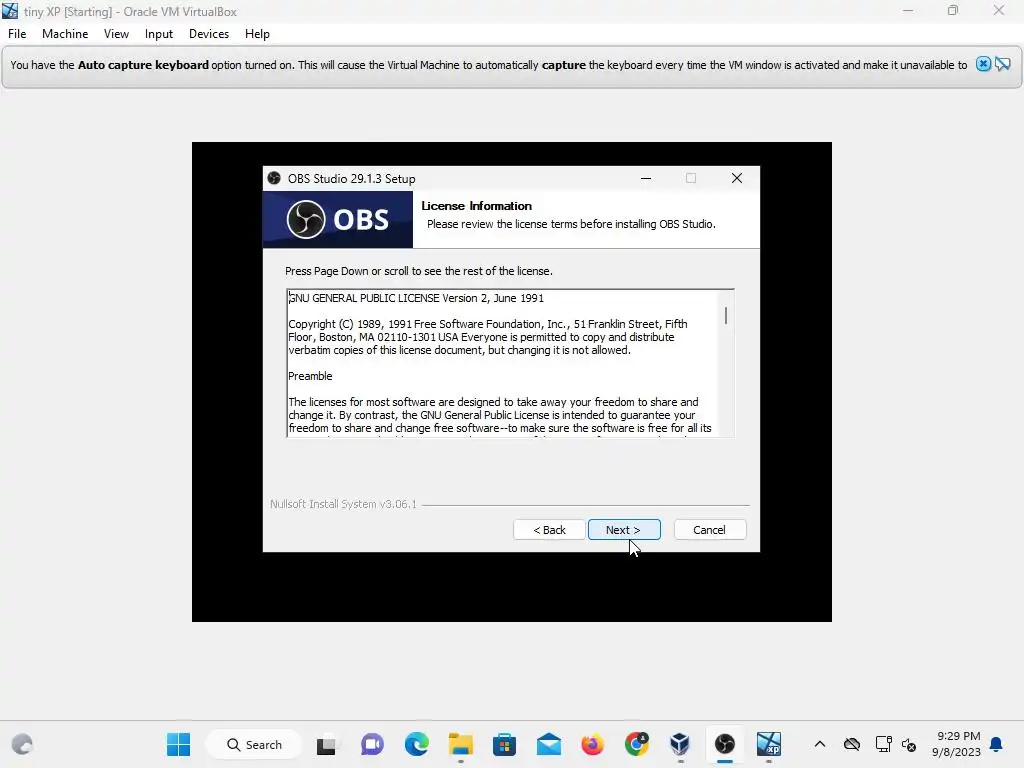Open Microsoft Store from the taskbar
1024x768 pixels.
pos(504,744)
